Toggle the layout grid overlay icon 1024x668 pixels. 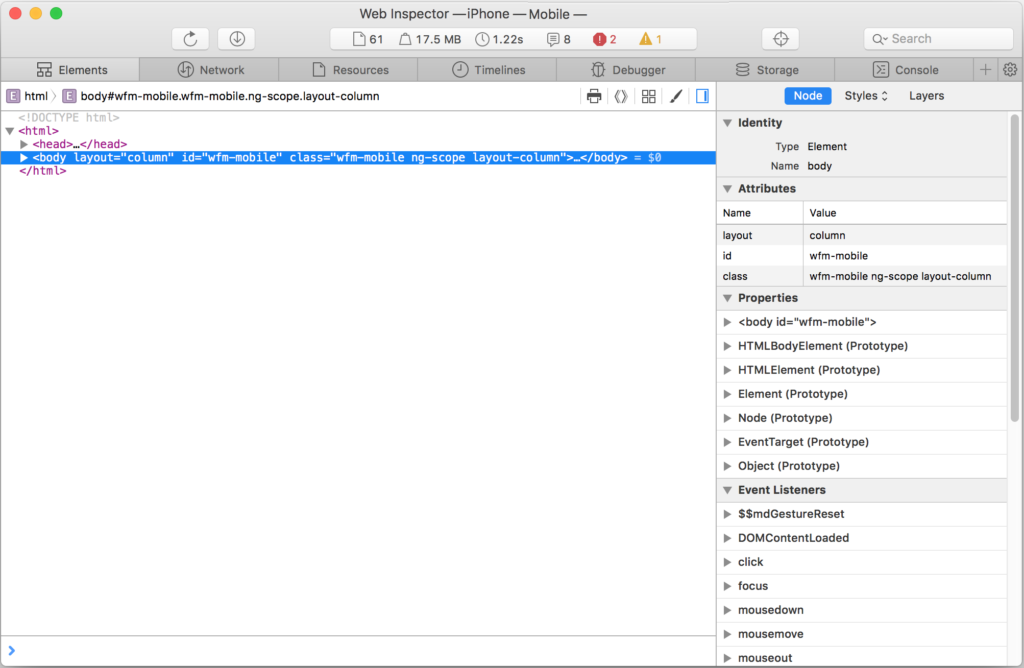tap(649, 96)
